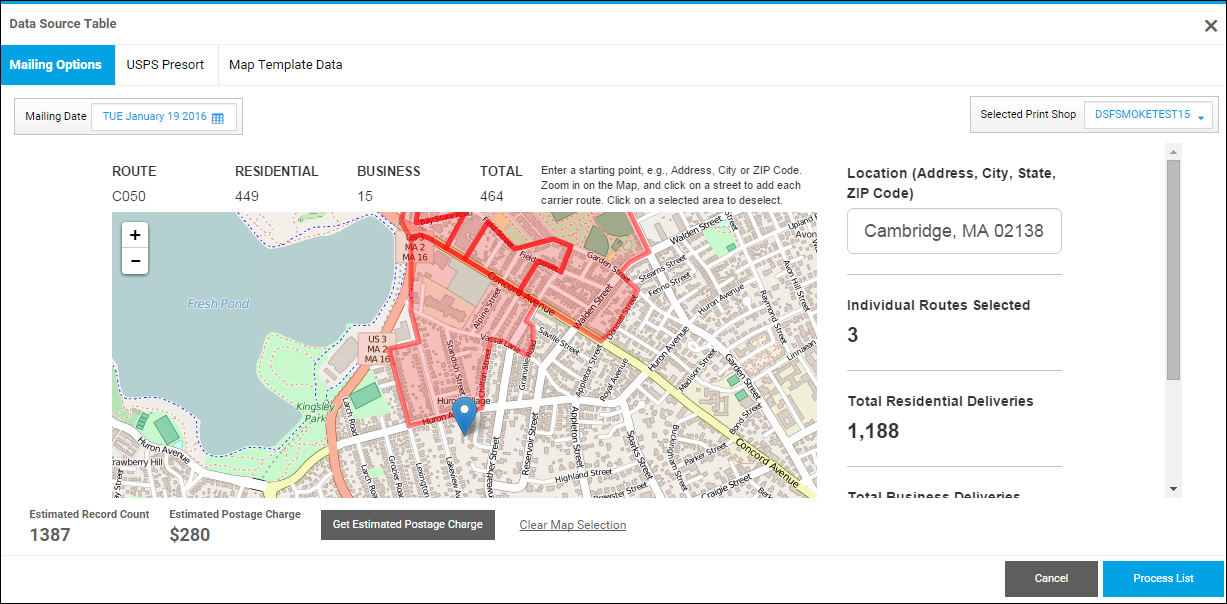Open the mailing date calendar icon
1227x604 pixels.
point(218,117)
